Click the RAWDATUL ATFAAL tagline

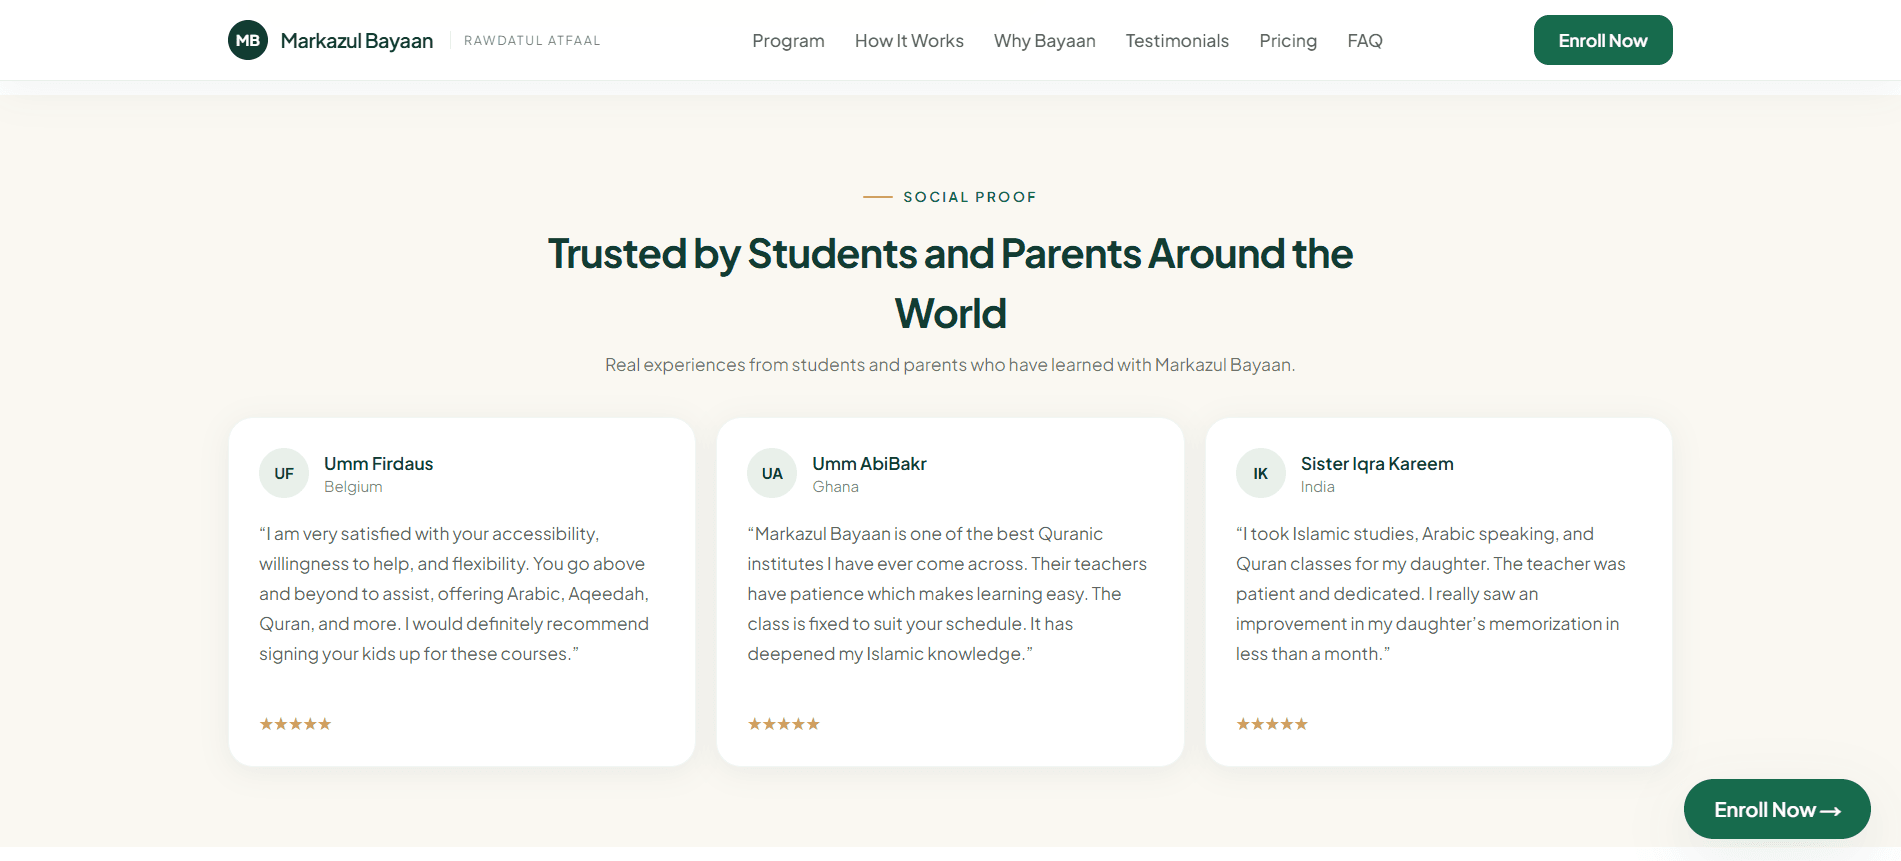(532, 41)
